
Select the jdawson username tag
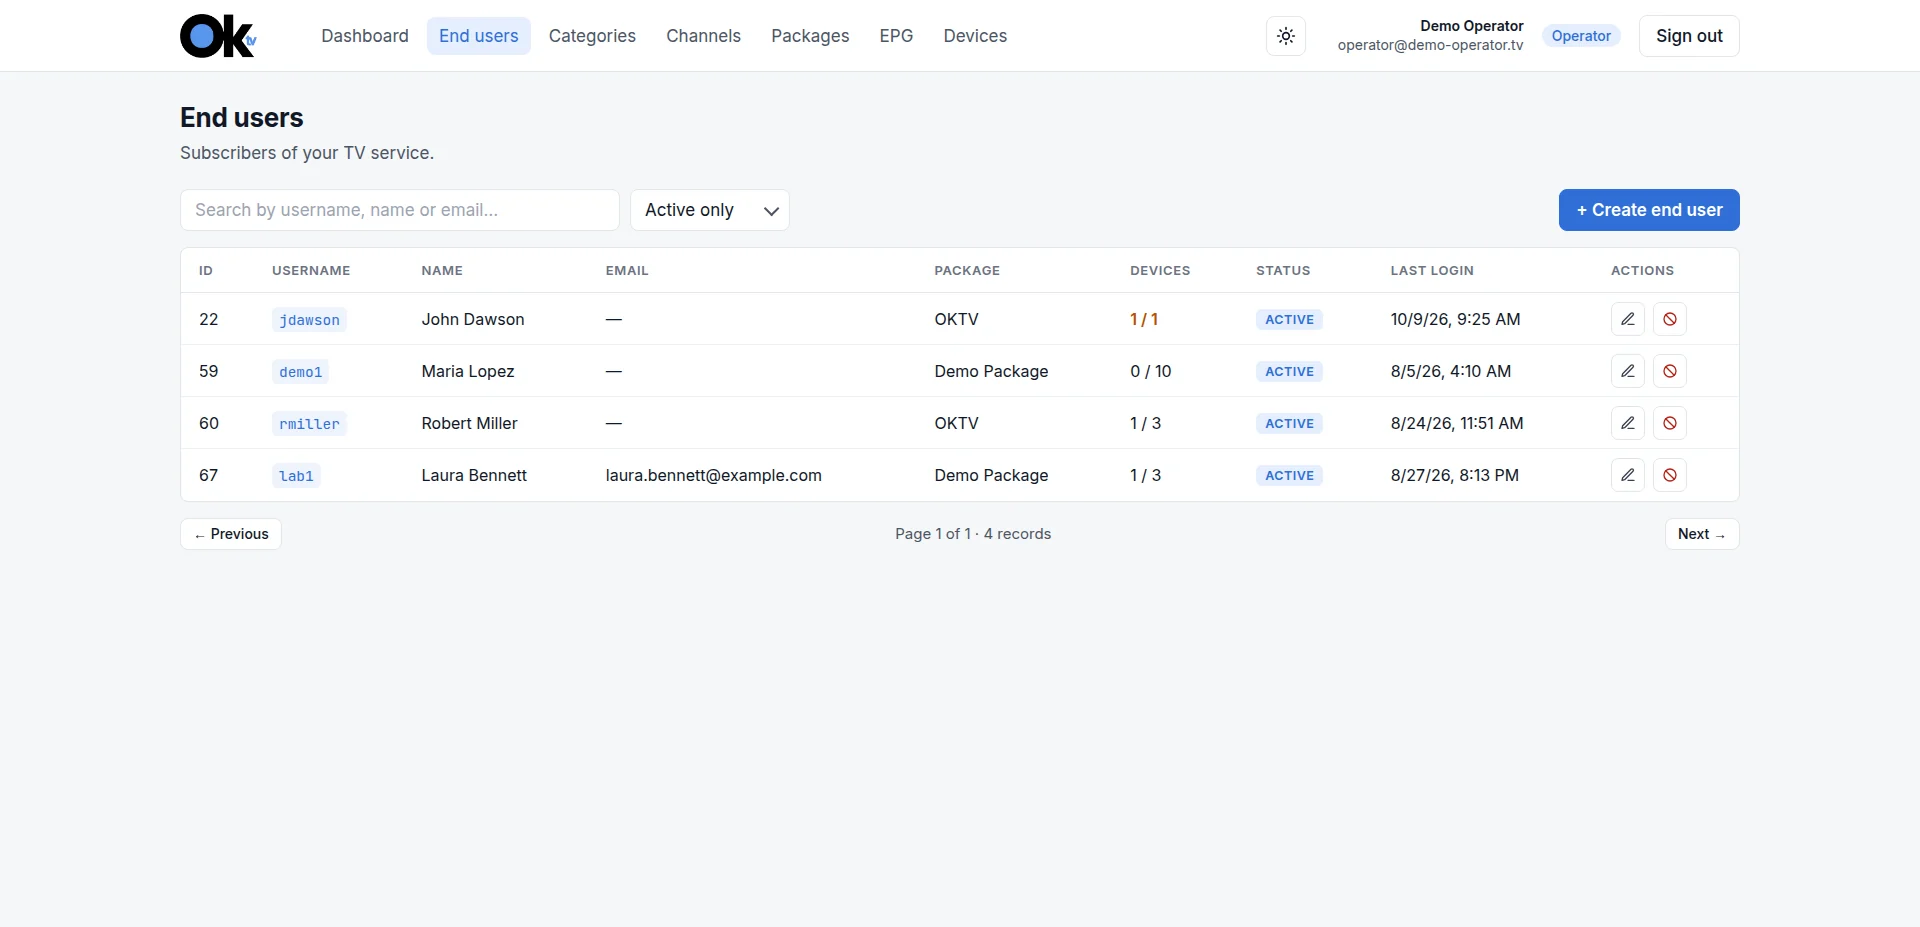309,320
